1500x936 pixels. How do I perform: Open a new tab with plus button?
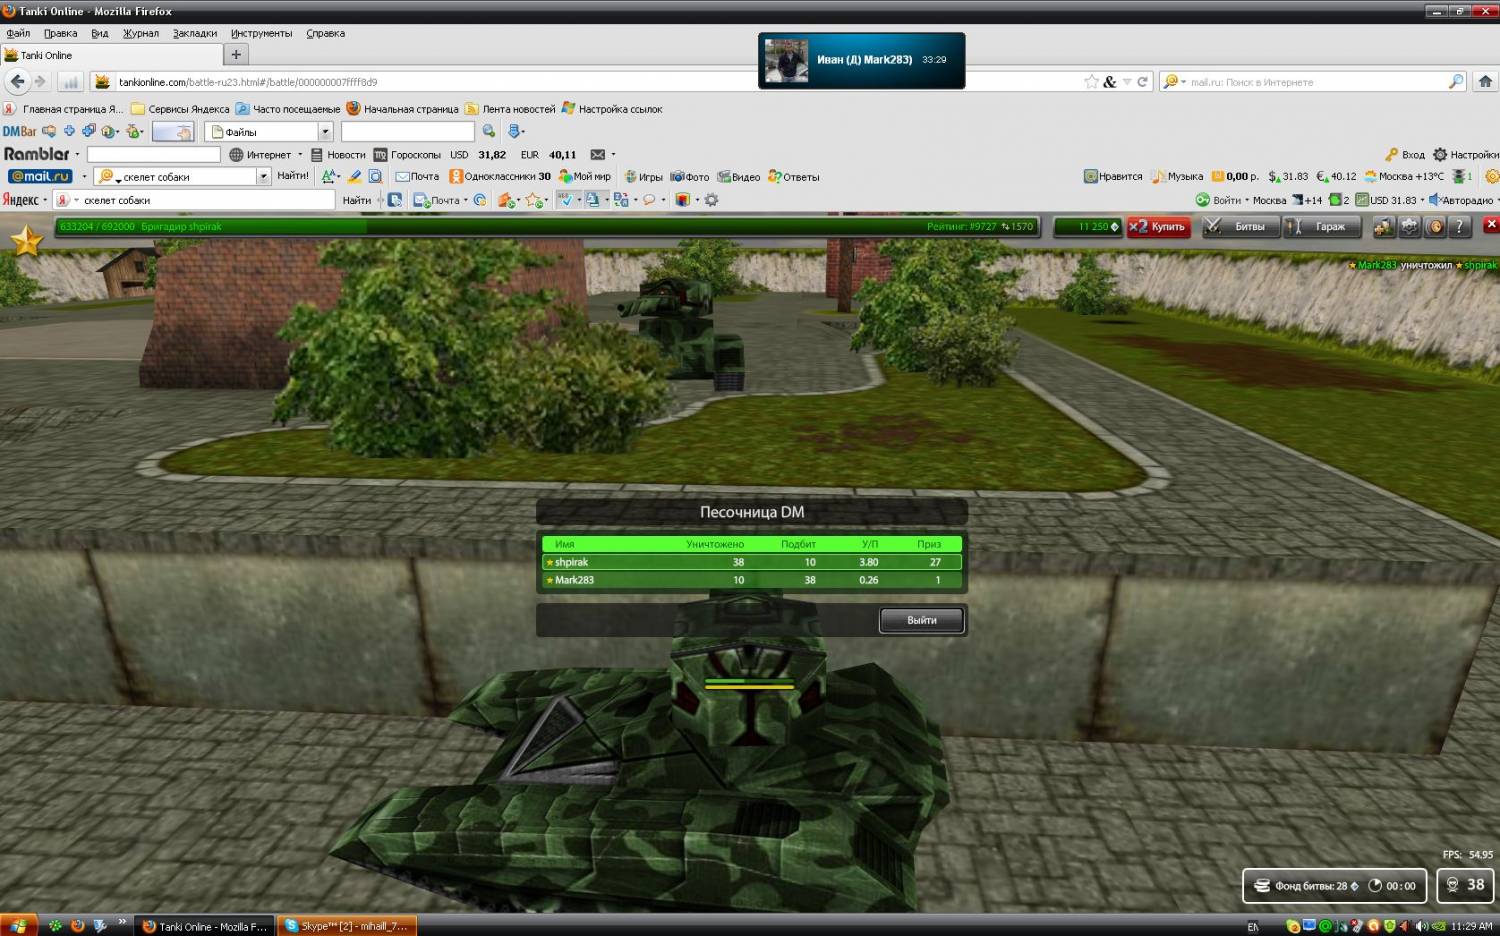[x=236, y=55]
